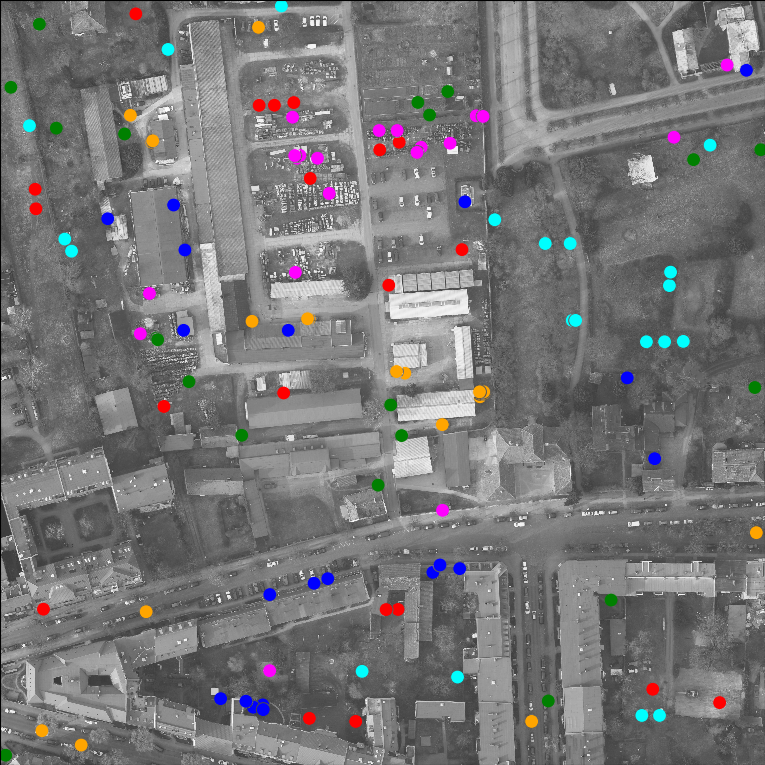The height and width of the screenshot is (765, 765).
Task: Click the lone magenta dot beside the main road
Action: (443, 510)
